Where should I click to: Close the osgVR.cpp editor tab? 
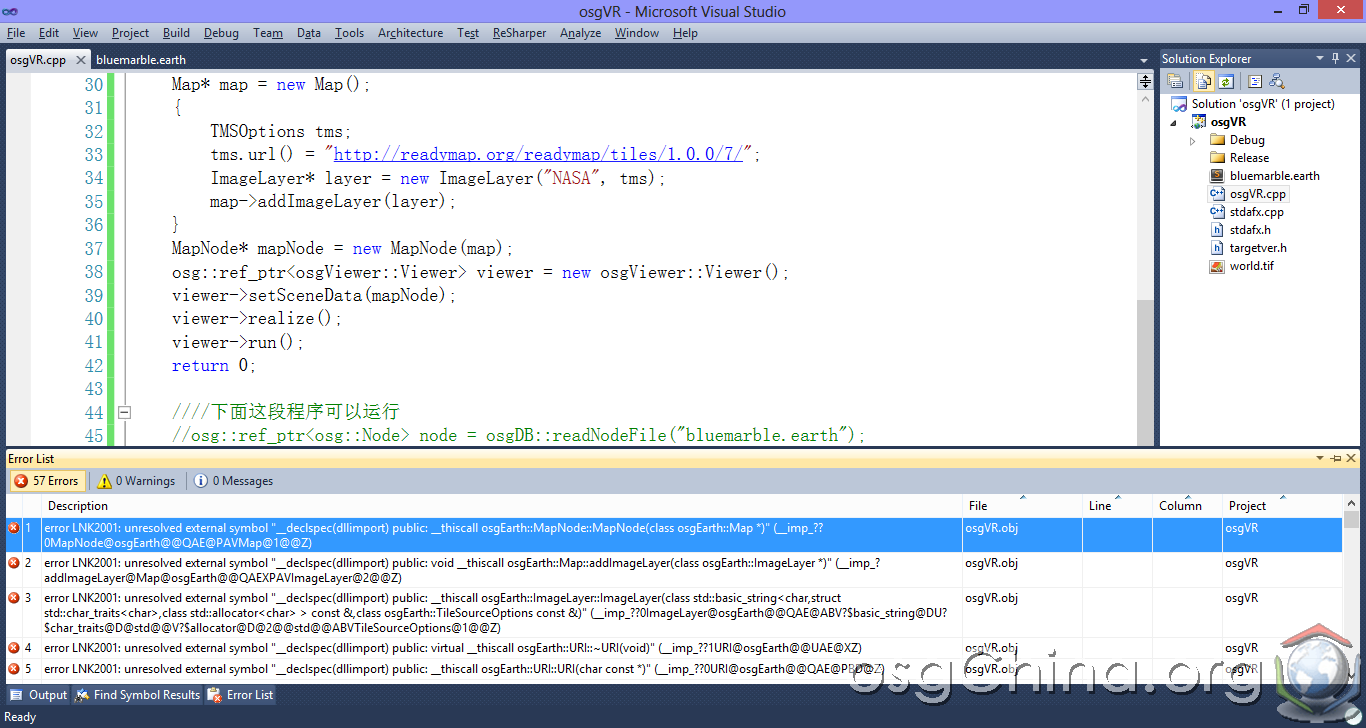(81, 60)
